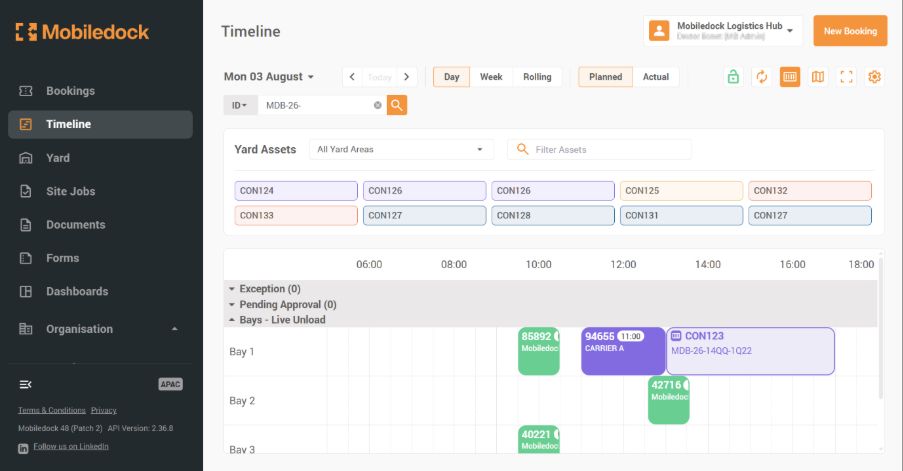903x471 pixels.
Task: Follow the LinkedIn link
Action: point(70,446)
